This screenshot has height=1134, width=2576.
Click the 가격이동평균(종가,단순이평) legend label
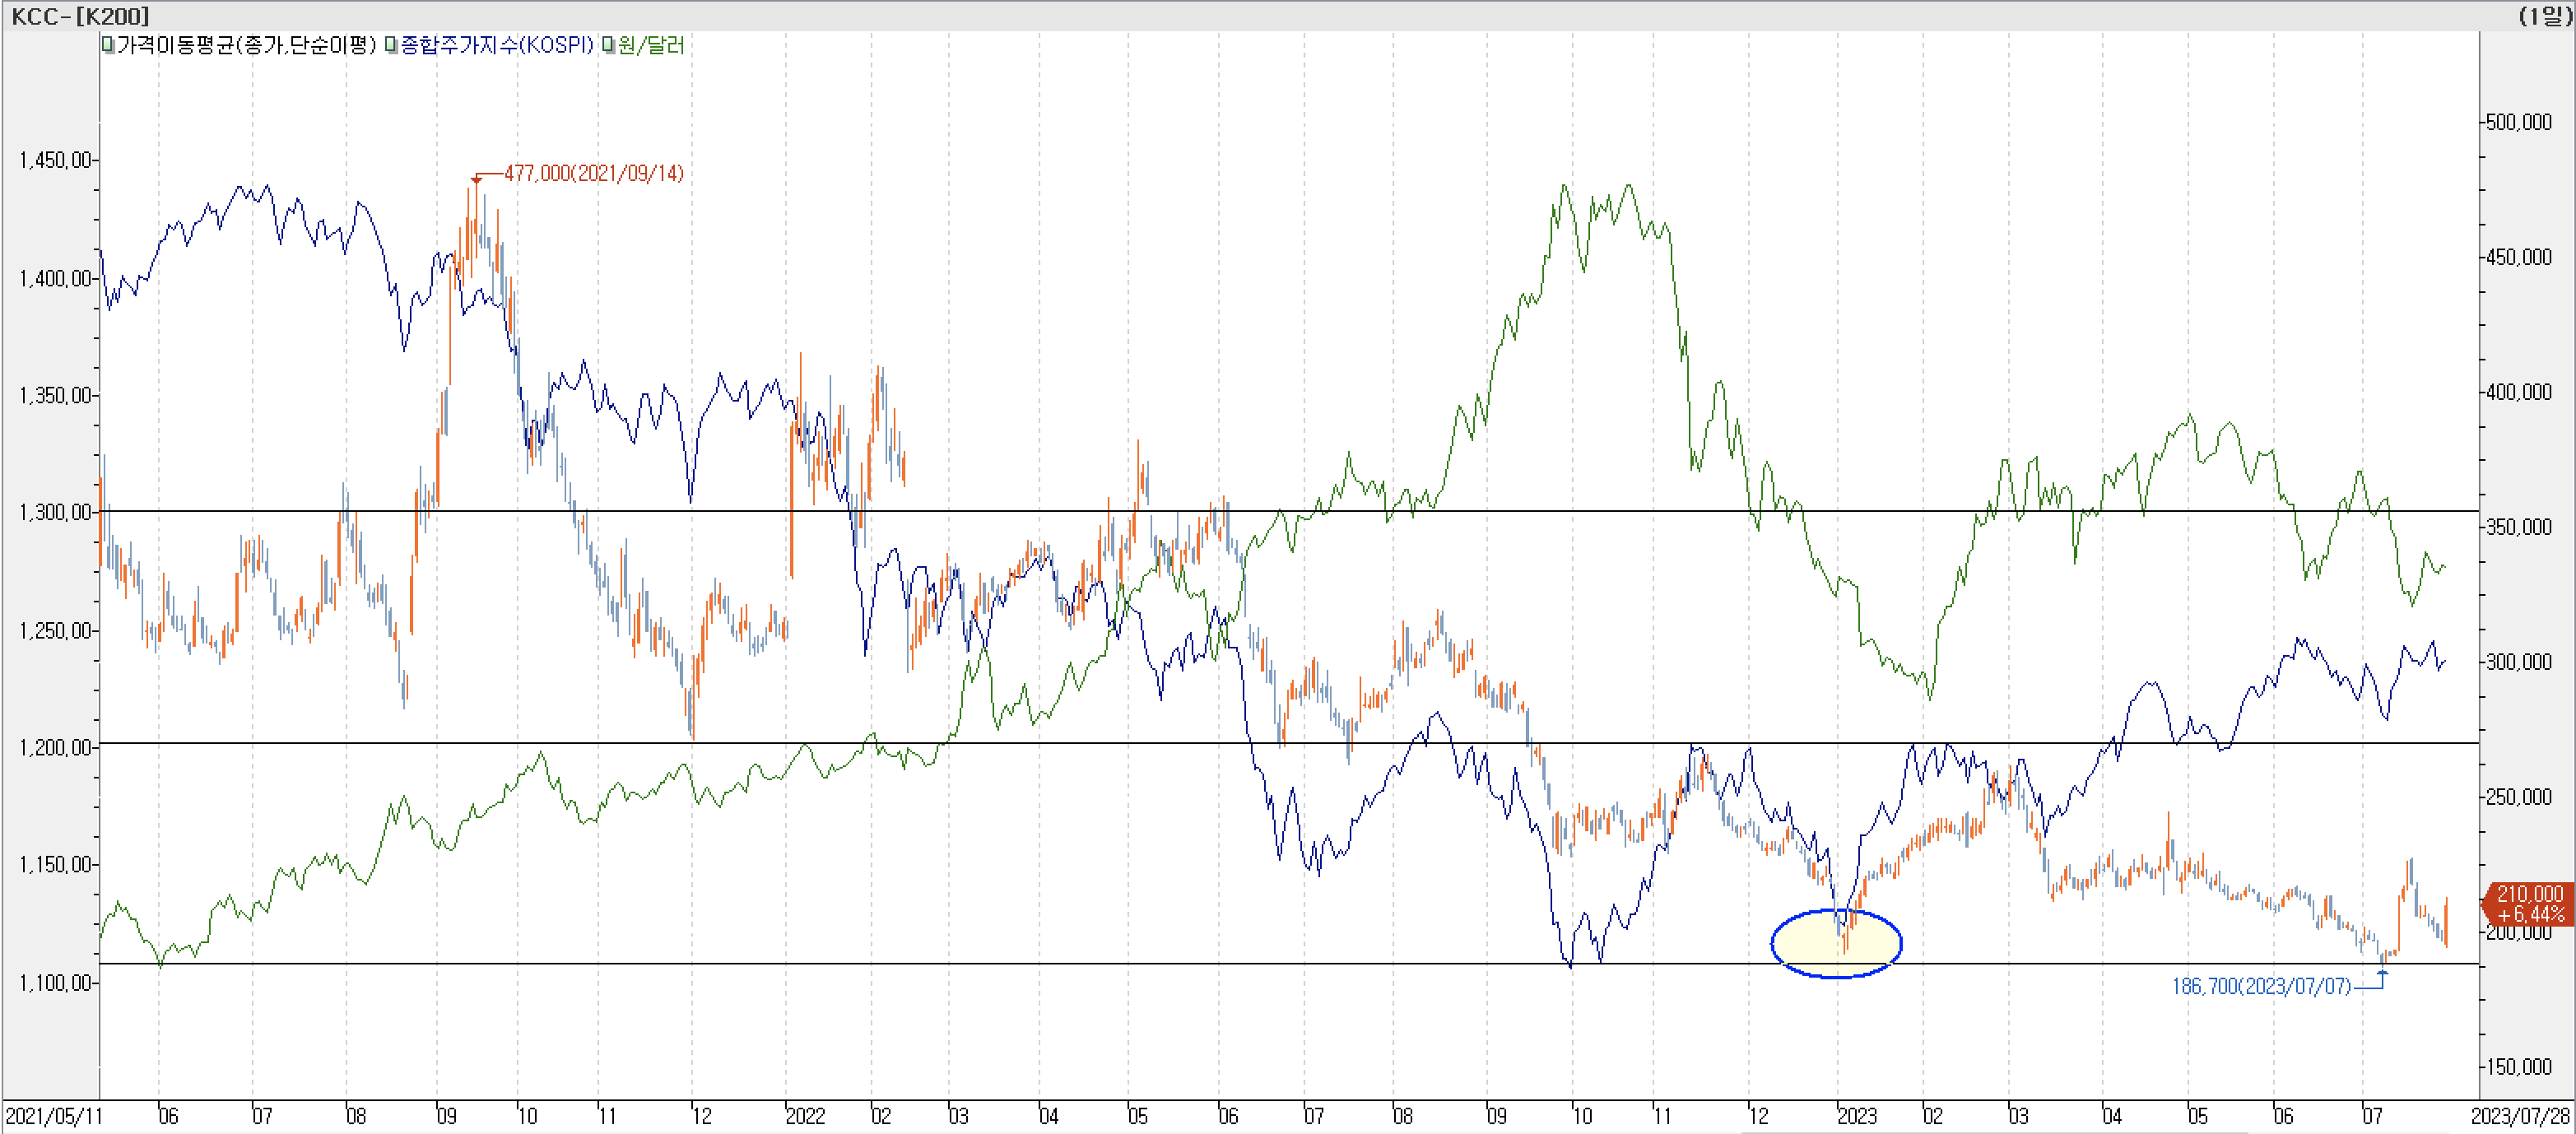click(x=246, y=45)
